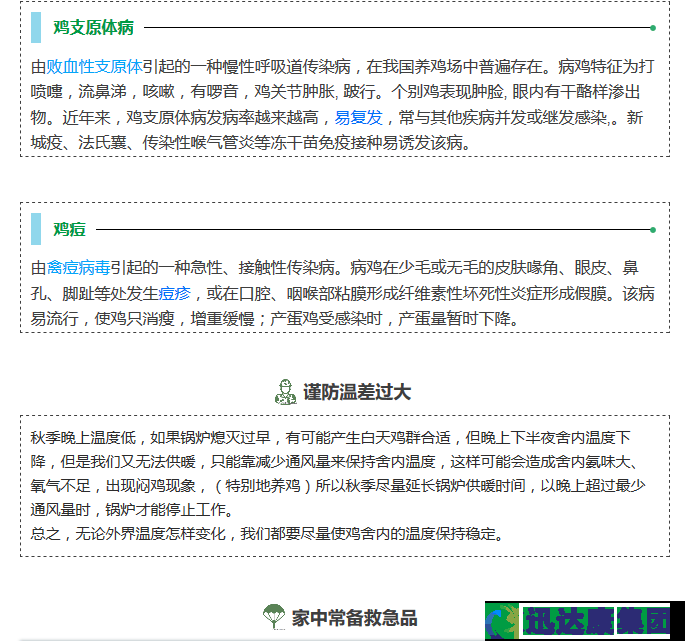Click the 家中常备救急品 heading text
Screen dimensions: 685x641
click(354, 617)
